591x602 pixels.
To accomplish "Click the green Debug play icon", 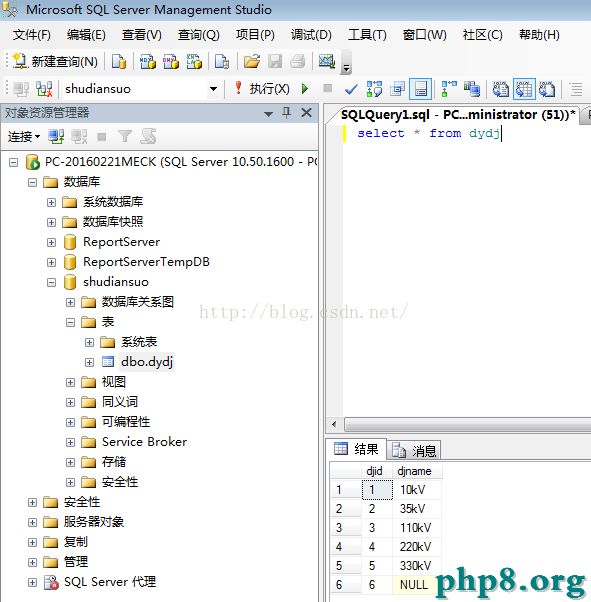I will (305, 89).
